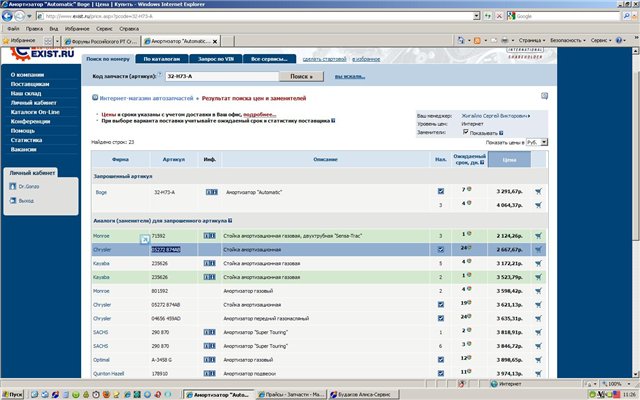
Task: Go back with the browser Back arrow
Action: [7, 16]
